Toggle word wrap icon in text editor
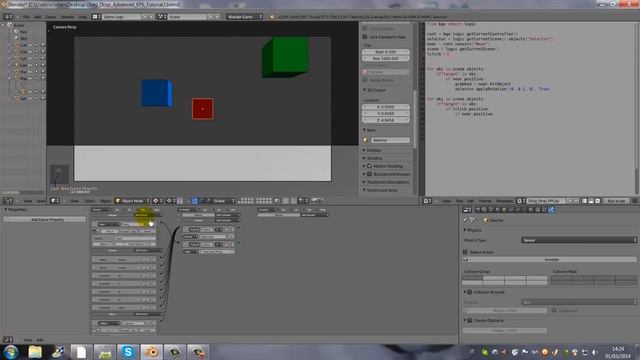The image size is (640, 360). (591, 201)
